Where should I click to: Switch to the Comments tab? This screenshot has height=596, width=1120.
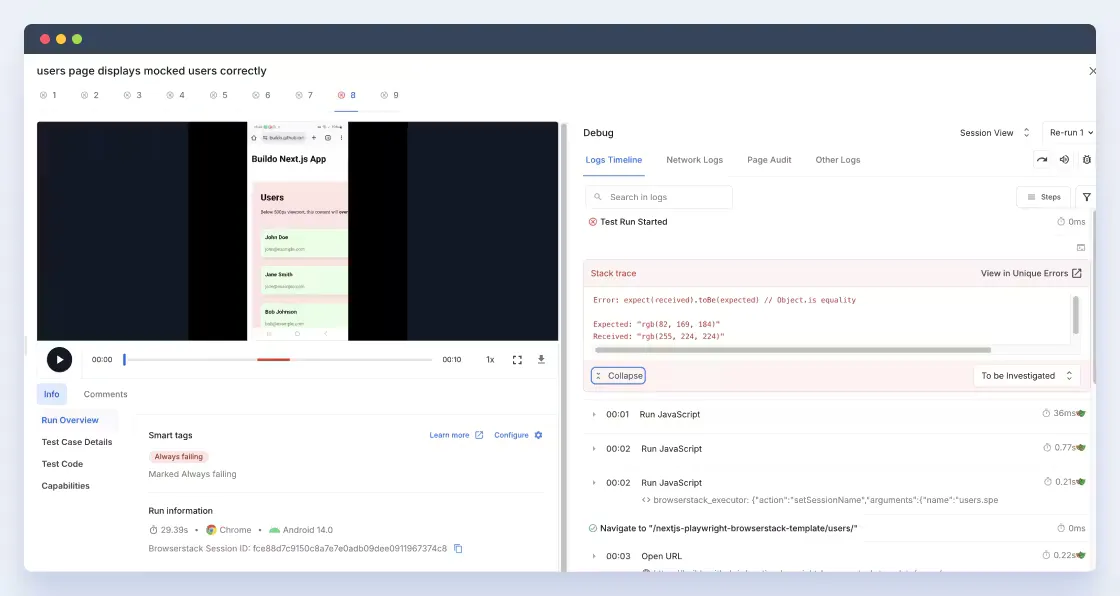point(106,394)
